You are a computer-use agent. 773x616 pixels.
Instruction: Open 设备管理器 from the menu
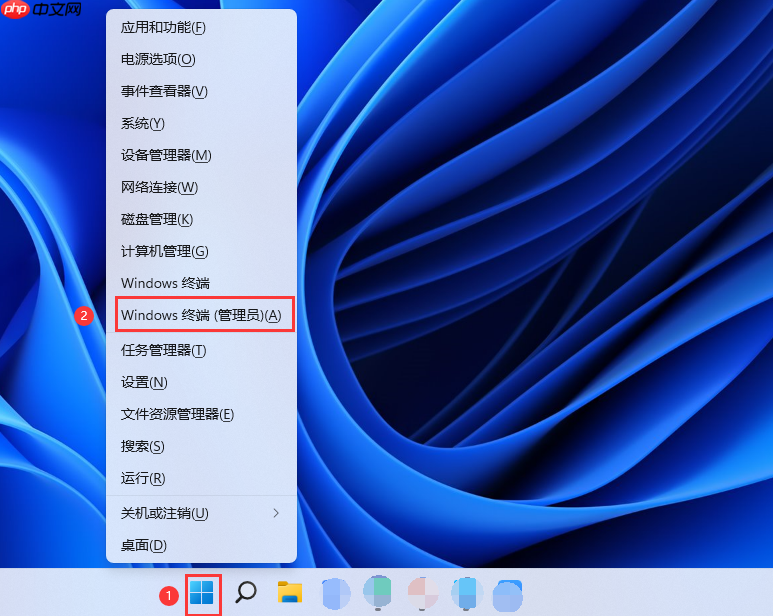pos(166,155)
